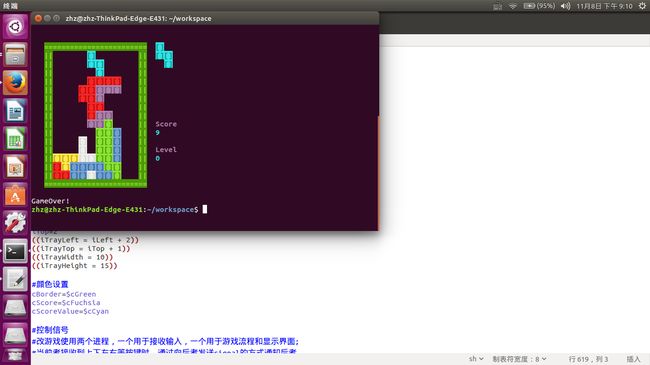This screenshot has width=650, height=365.
Task: Open System Settings gear-and-wrench launcher icon
Action: (x=15, y=223)
